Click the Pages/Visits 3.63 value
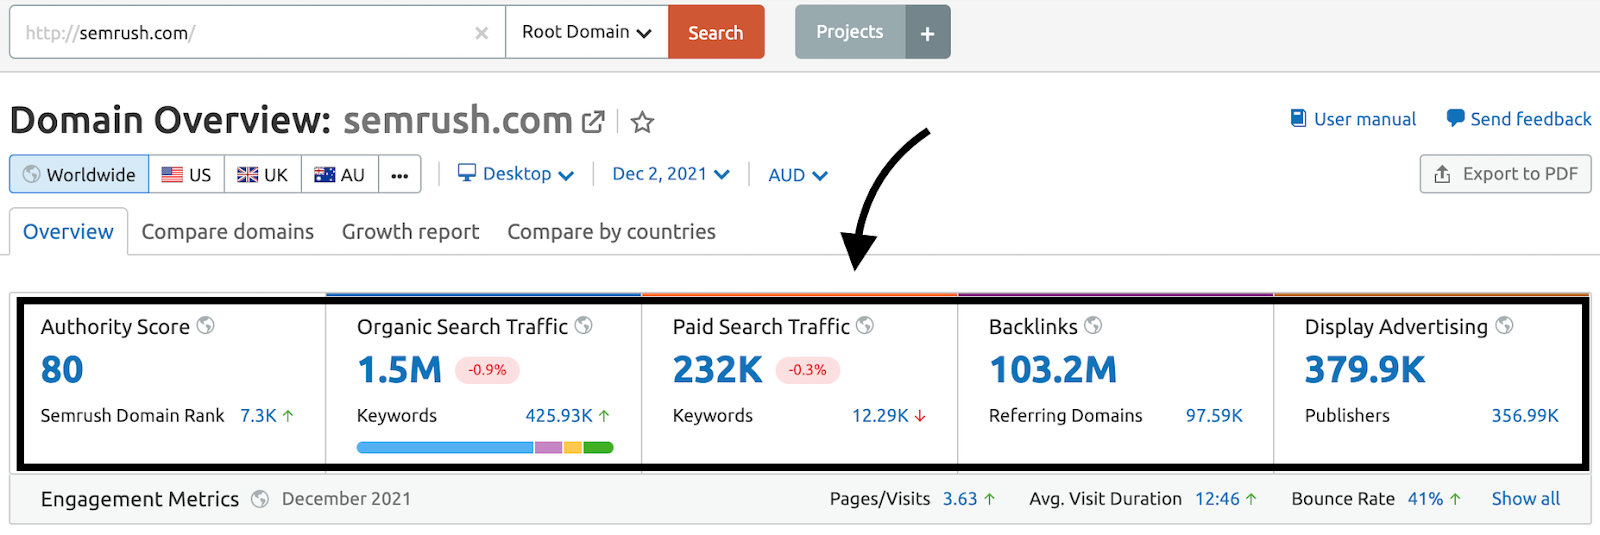The height and width of the screenshot is (535, 1600). 960,498
